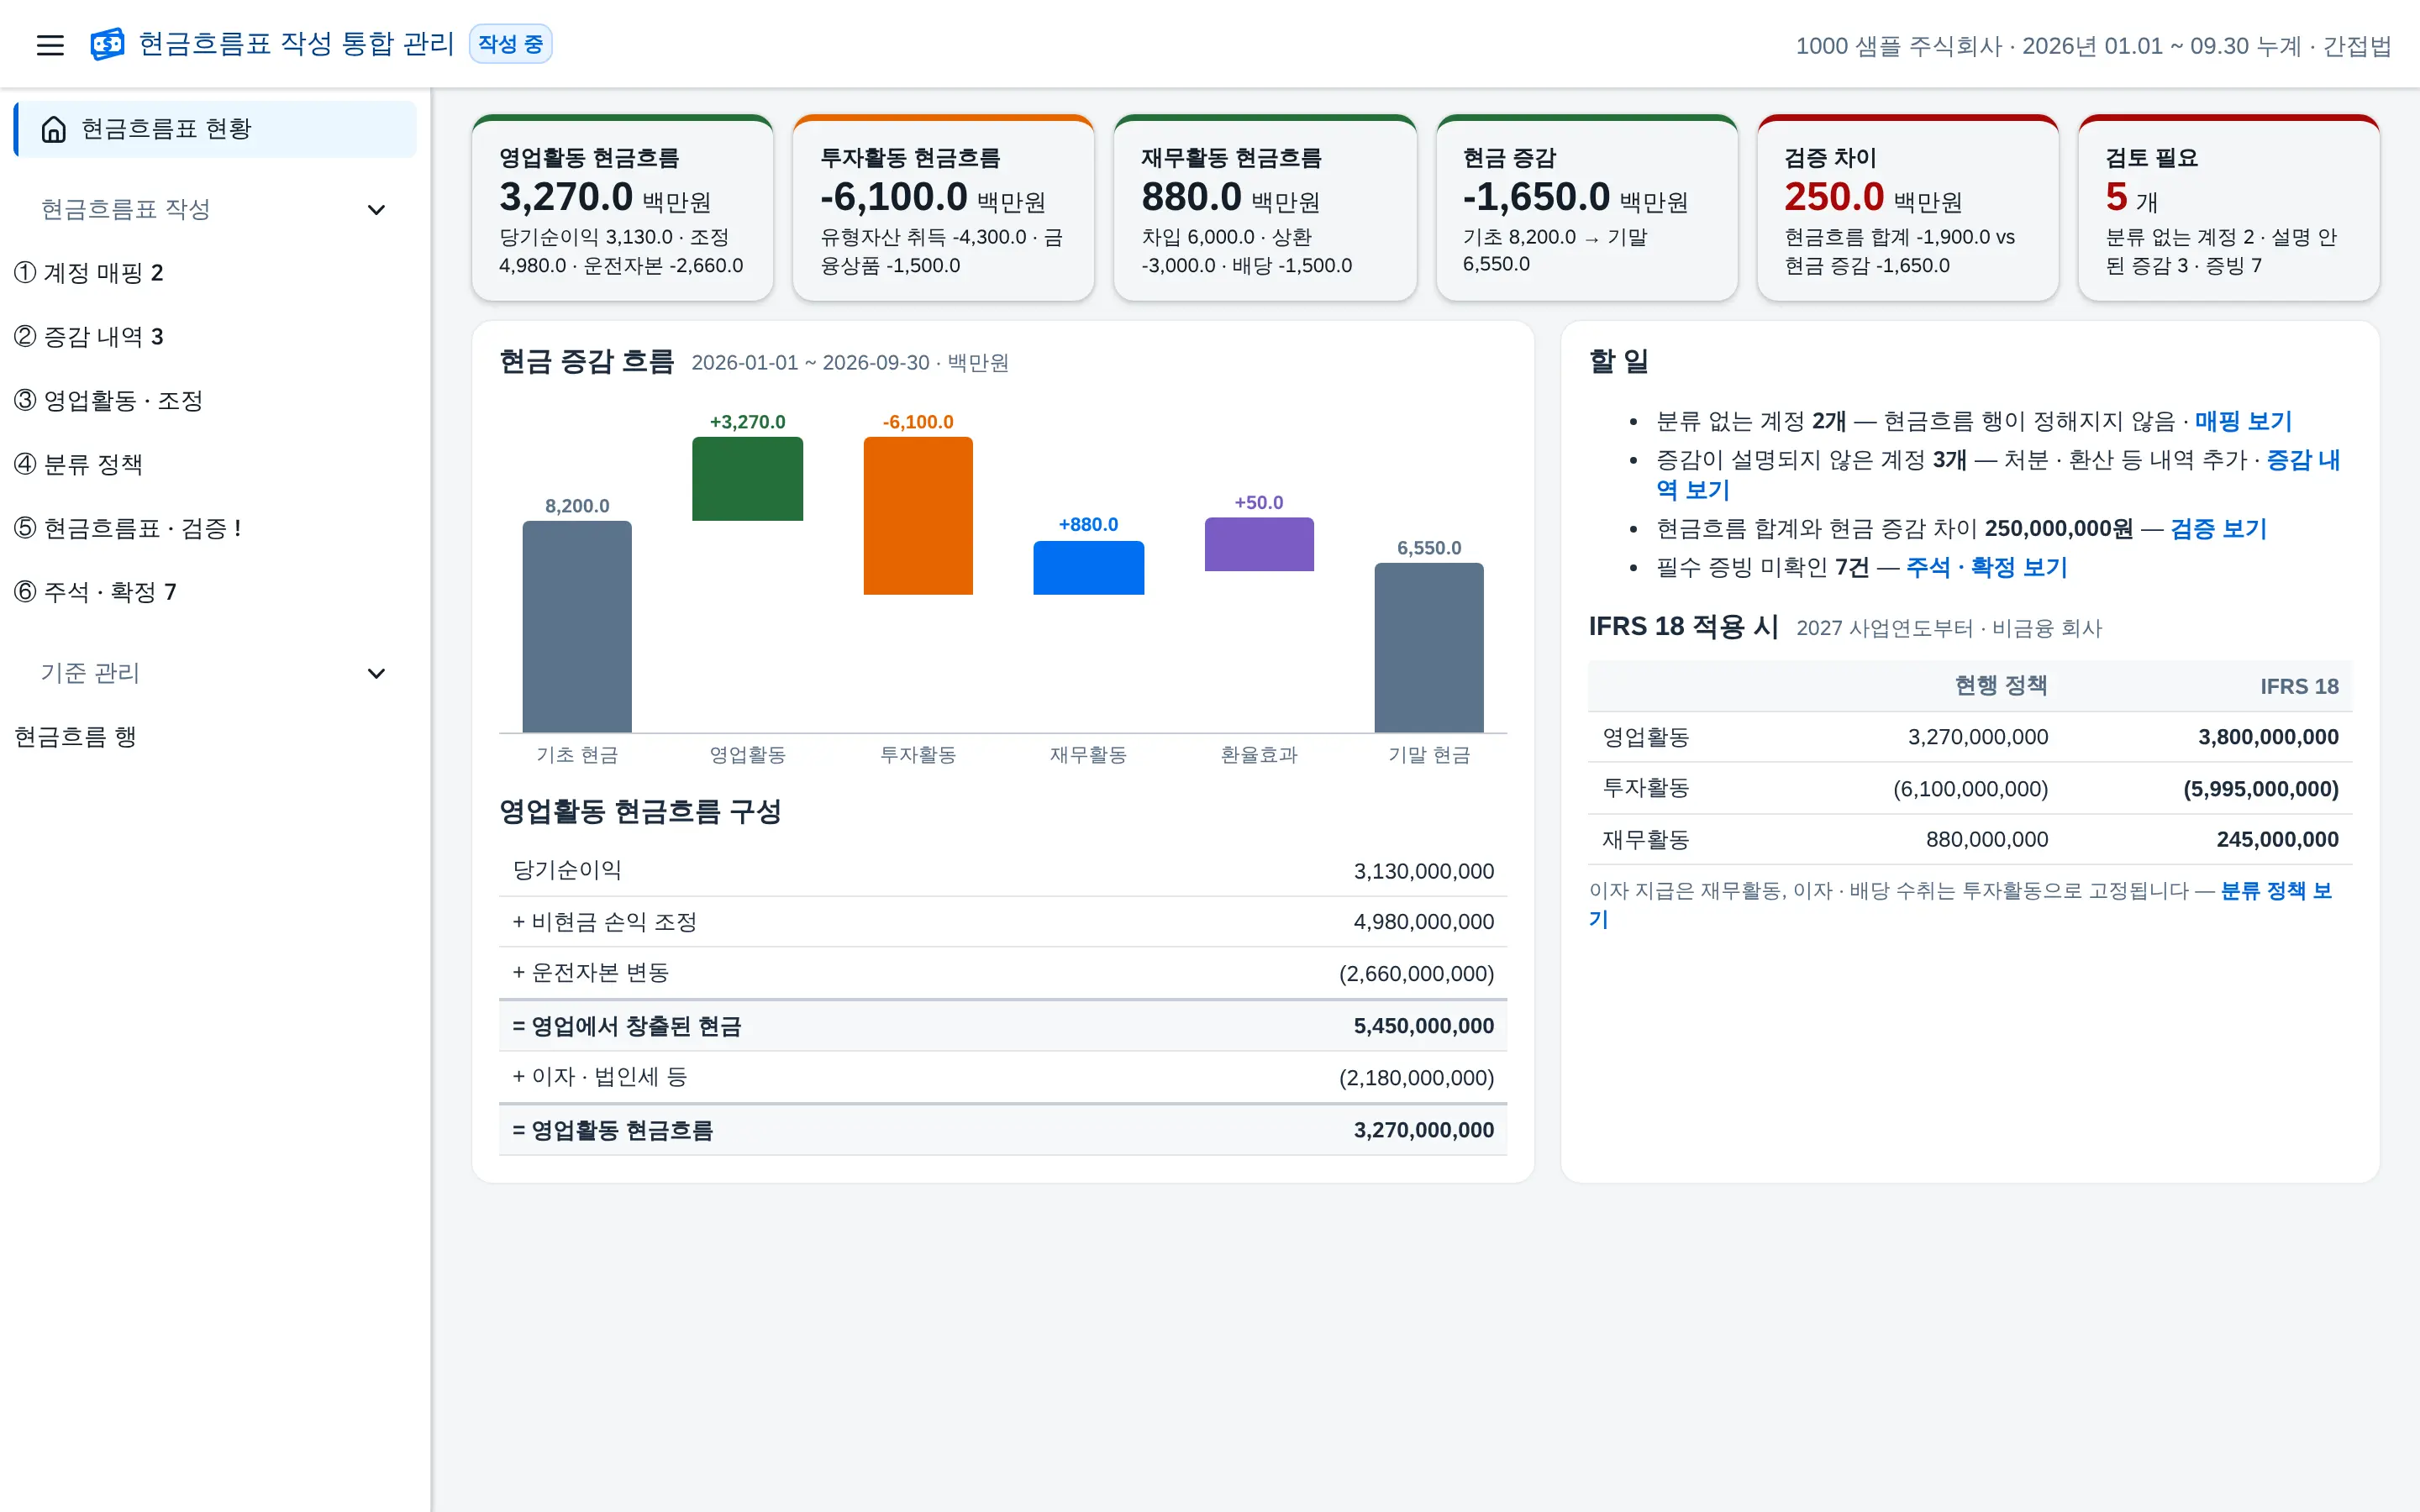Open 현금흐름표 현황 in sidebar
Screen dimensions: 2420x1512
click(x=215, y=129)
